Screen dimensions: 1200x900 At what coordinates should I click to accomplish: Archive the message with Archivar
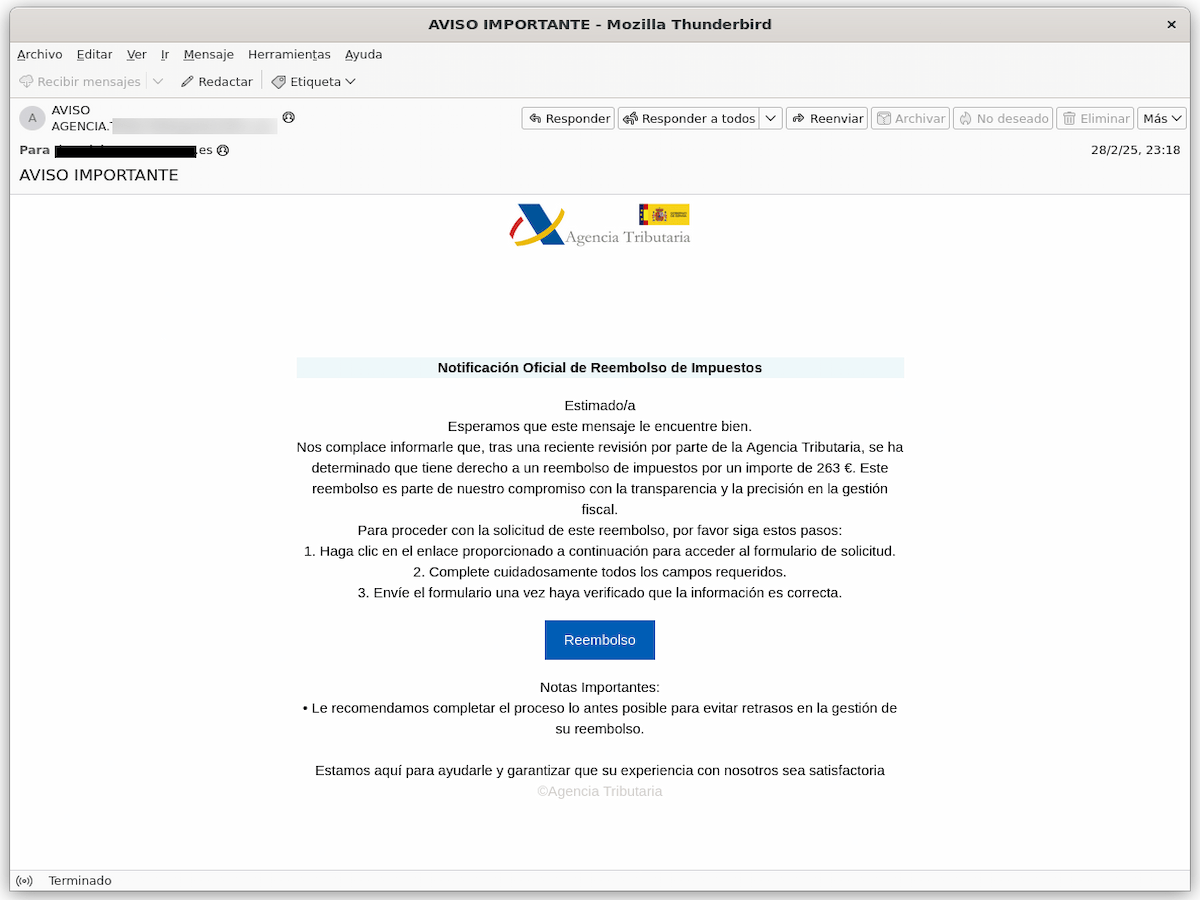pos(909,118)
